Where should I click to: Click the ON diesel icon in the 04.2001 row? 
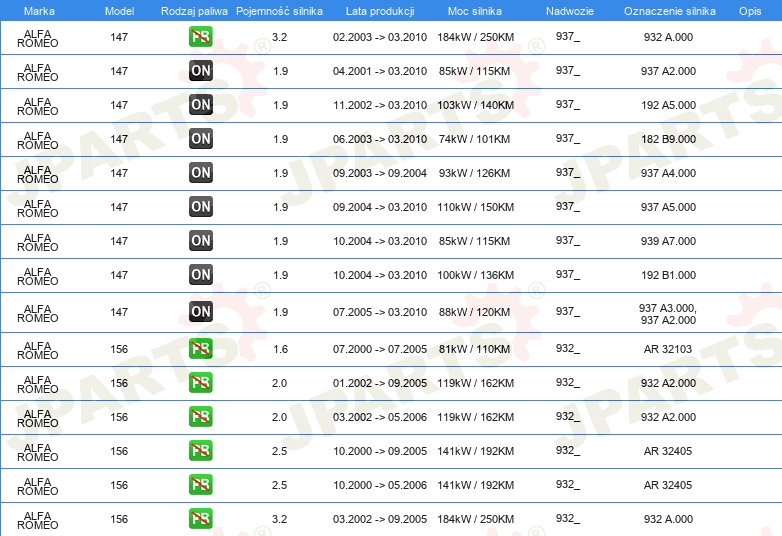coord(200,71)
